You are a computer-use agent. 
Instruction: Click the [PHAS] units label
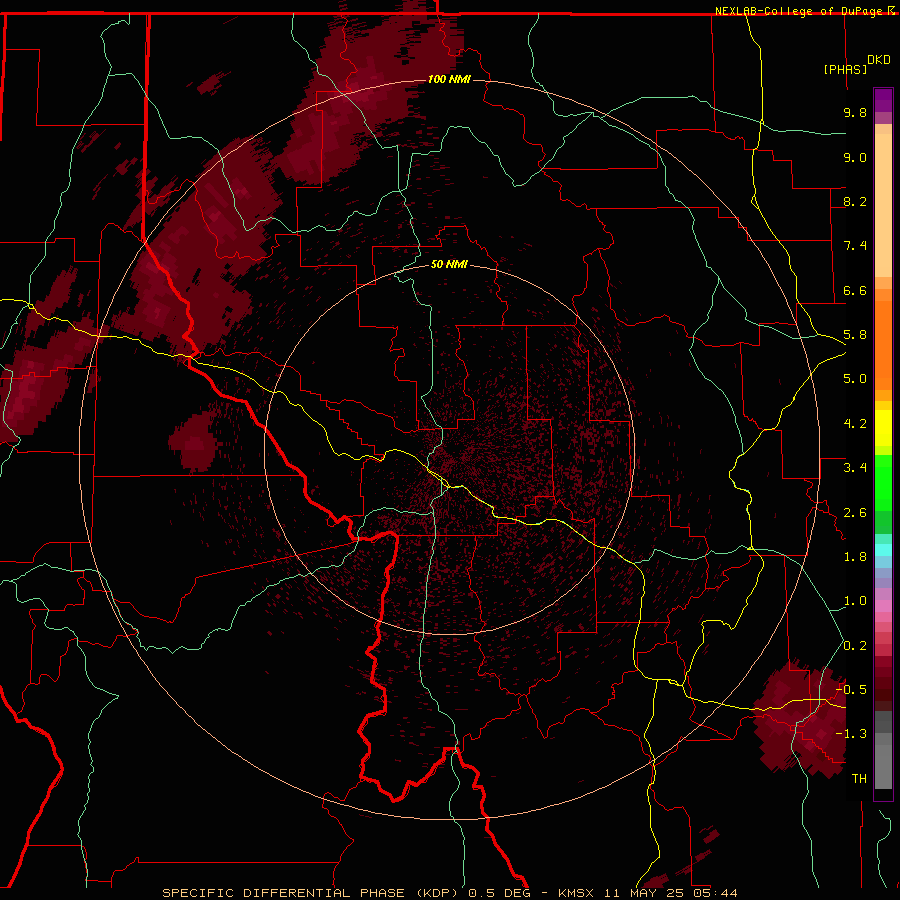845,69
